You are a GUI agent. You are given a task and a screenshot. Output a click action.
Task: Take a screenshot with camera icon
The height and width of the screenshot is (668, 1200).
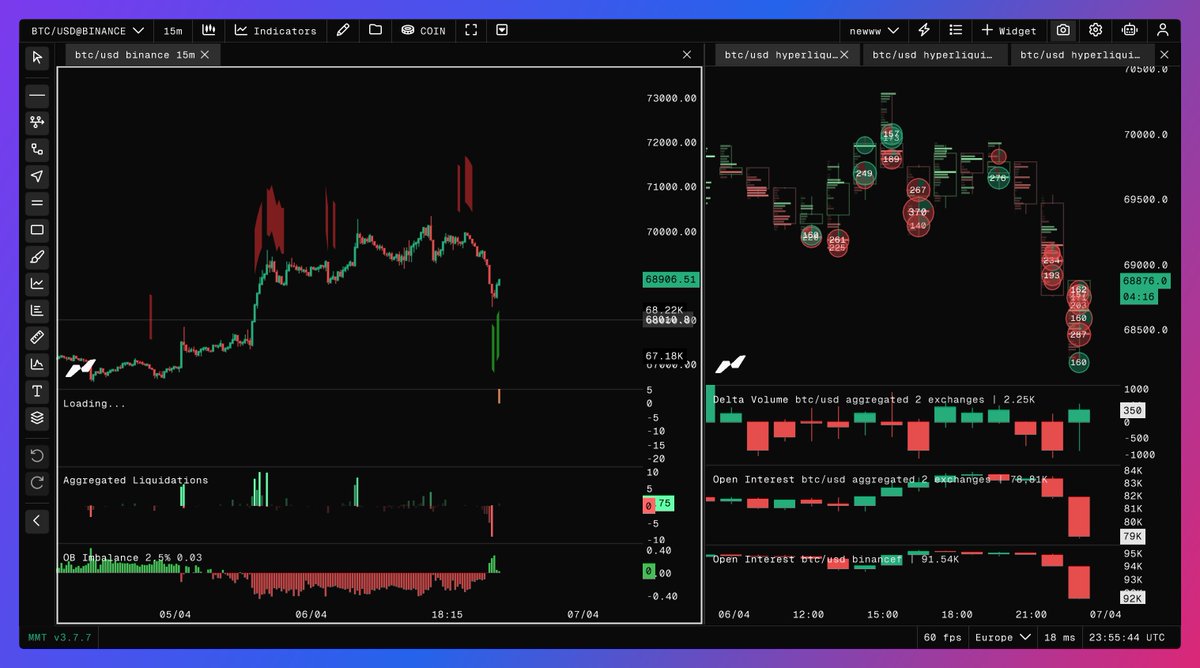1063,30
